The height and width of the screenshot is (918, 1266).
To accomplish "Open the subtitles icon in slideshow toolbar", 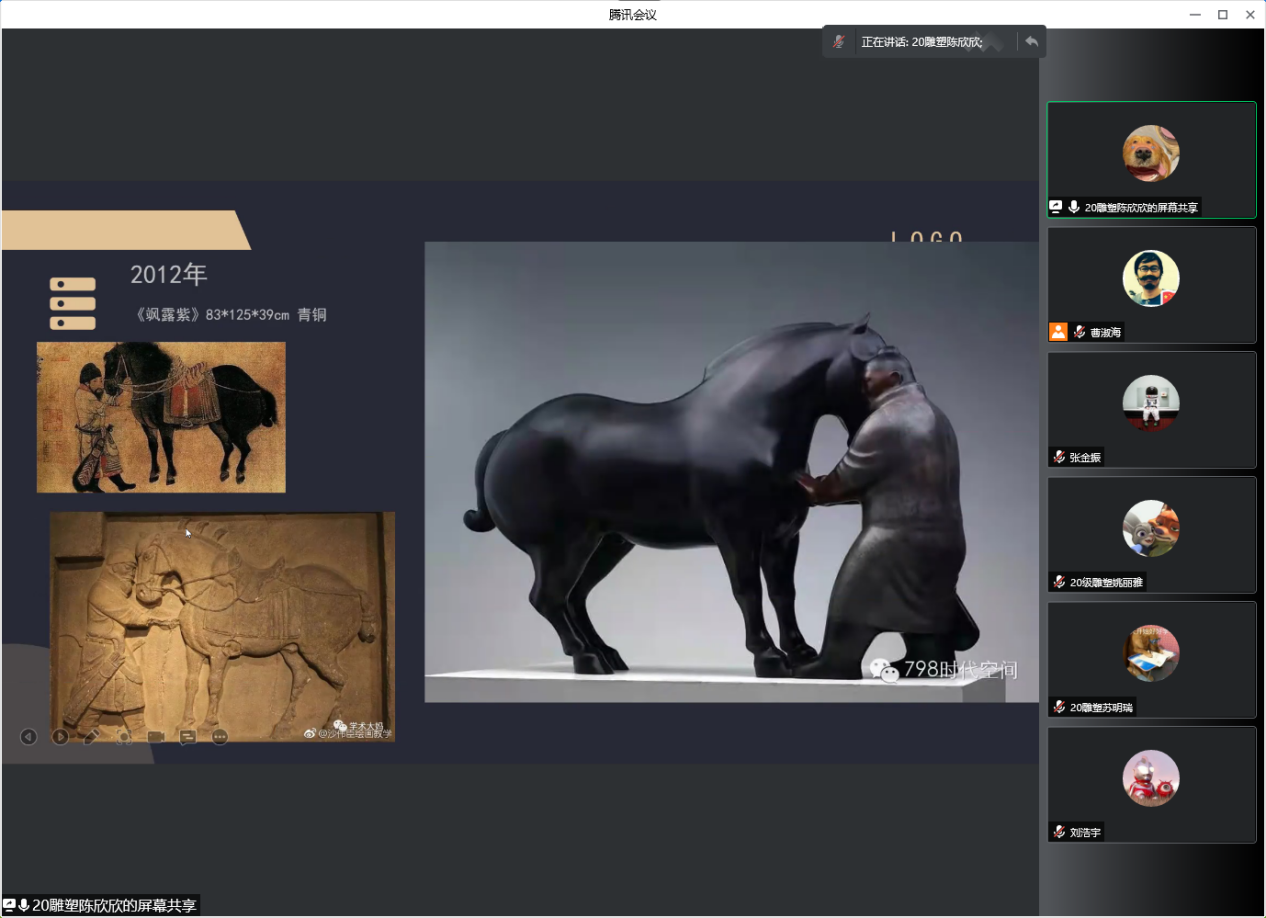I will click(x=188, y=737).
